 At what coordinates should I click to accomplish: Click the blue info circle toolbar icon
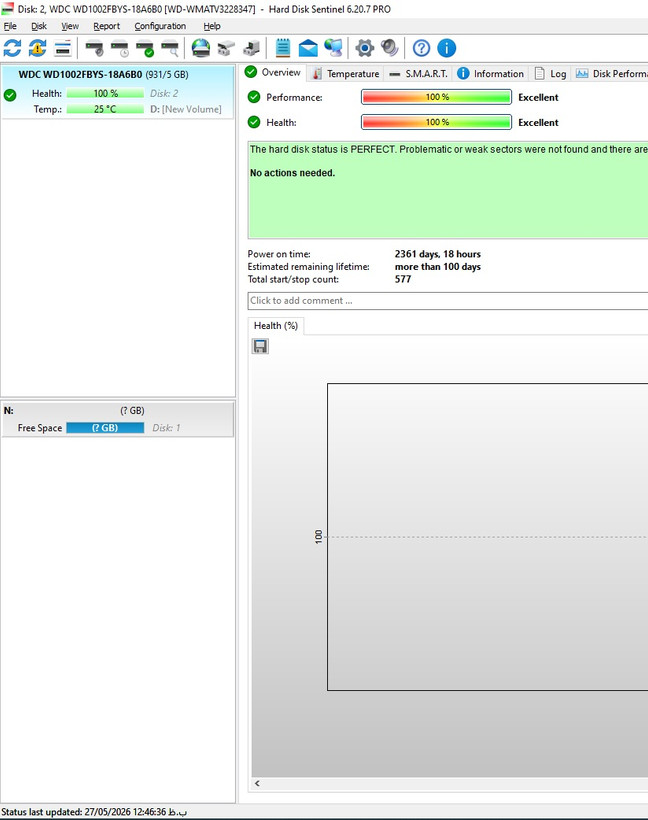click(446, 48)
